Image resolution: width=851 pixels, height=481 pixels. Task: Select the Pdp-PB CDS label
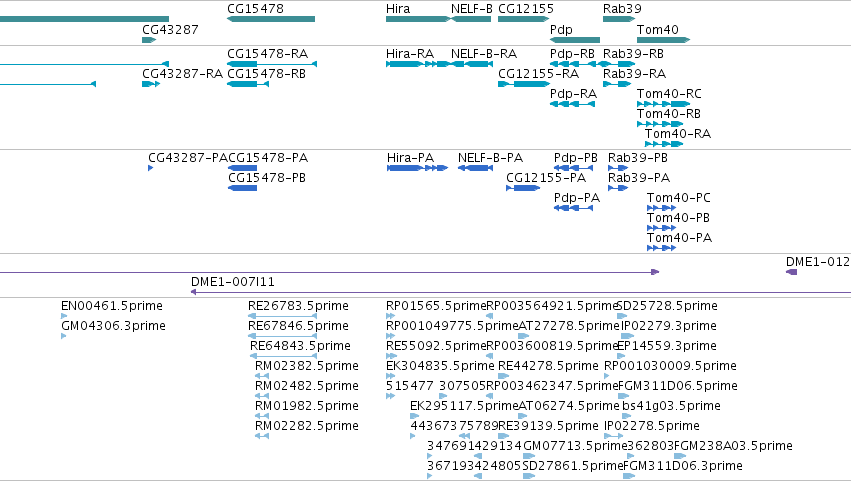click(576, 158)
